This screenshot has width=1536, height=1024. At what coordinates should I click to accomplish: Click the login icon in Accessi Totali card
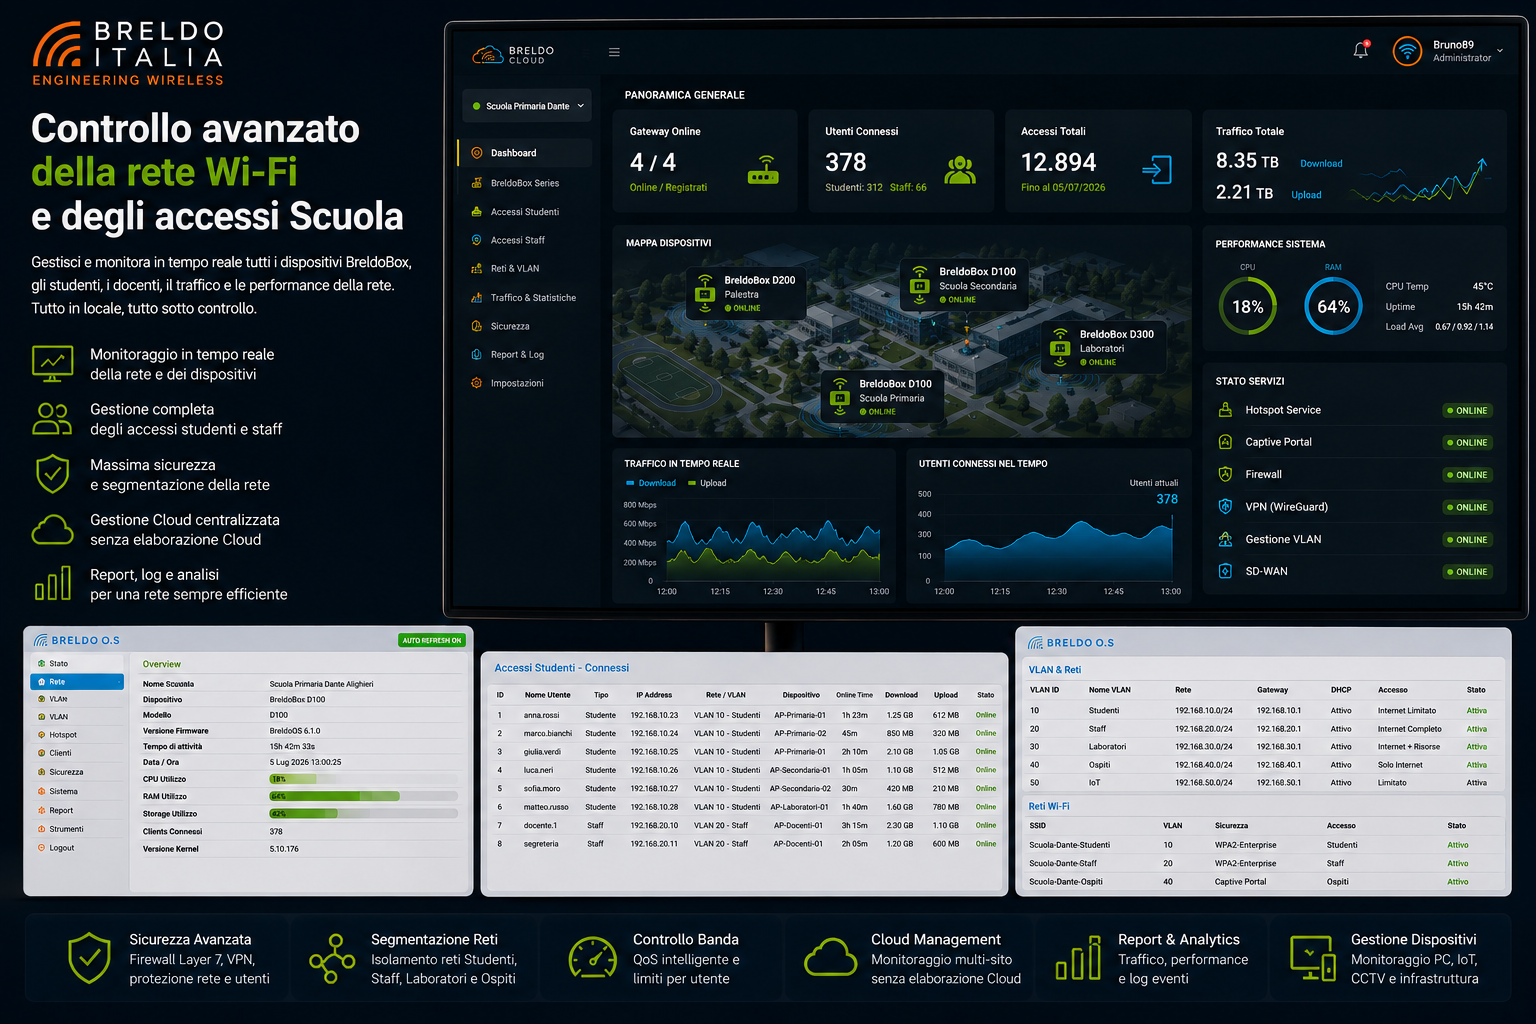1157,169
